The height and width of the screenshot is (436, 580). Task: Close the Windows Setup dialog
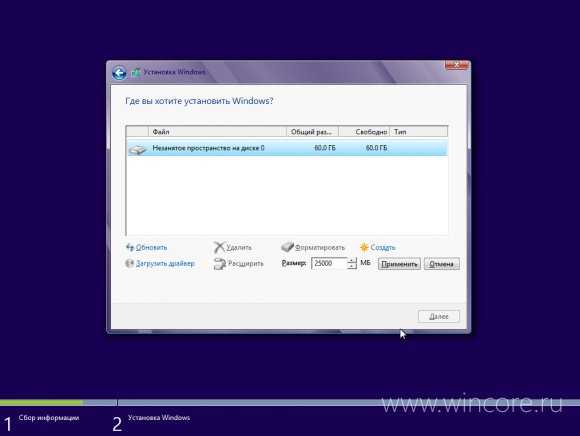point(456,65)
